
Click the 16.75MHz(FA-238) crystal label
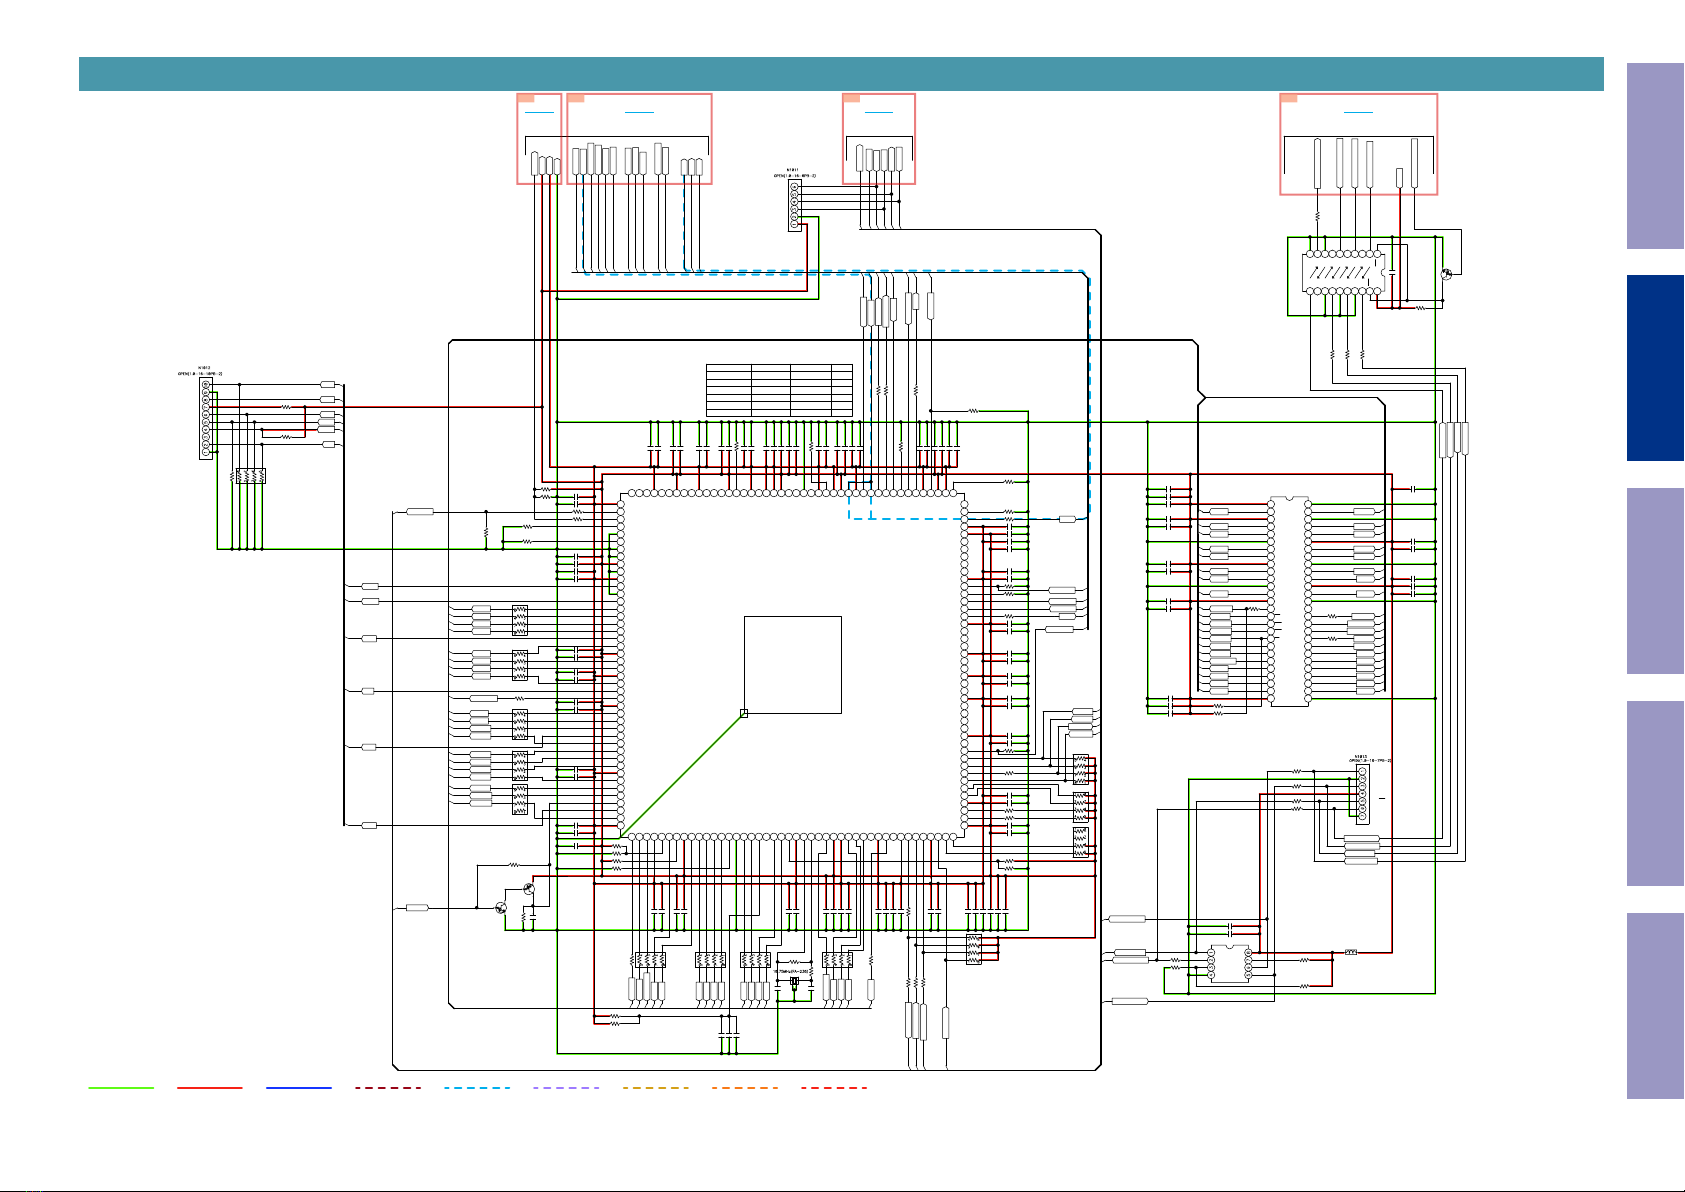(x=790, y=971)
